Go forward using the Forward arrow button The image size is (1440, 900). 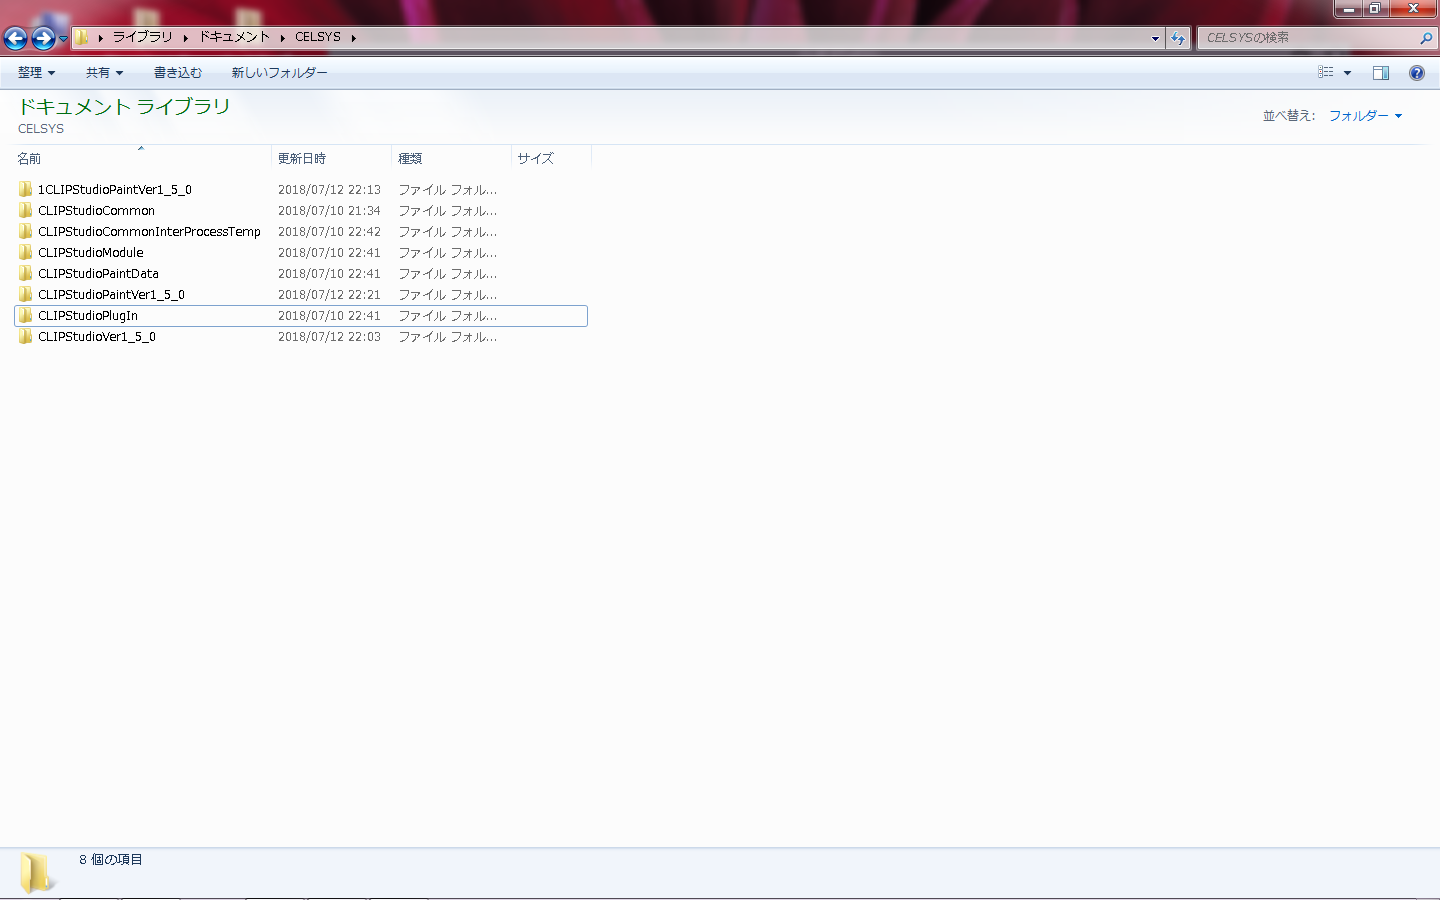43,38
